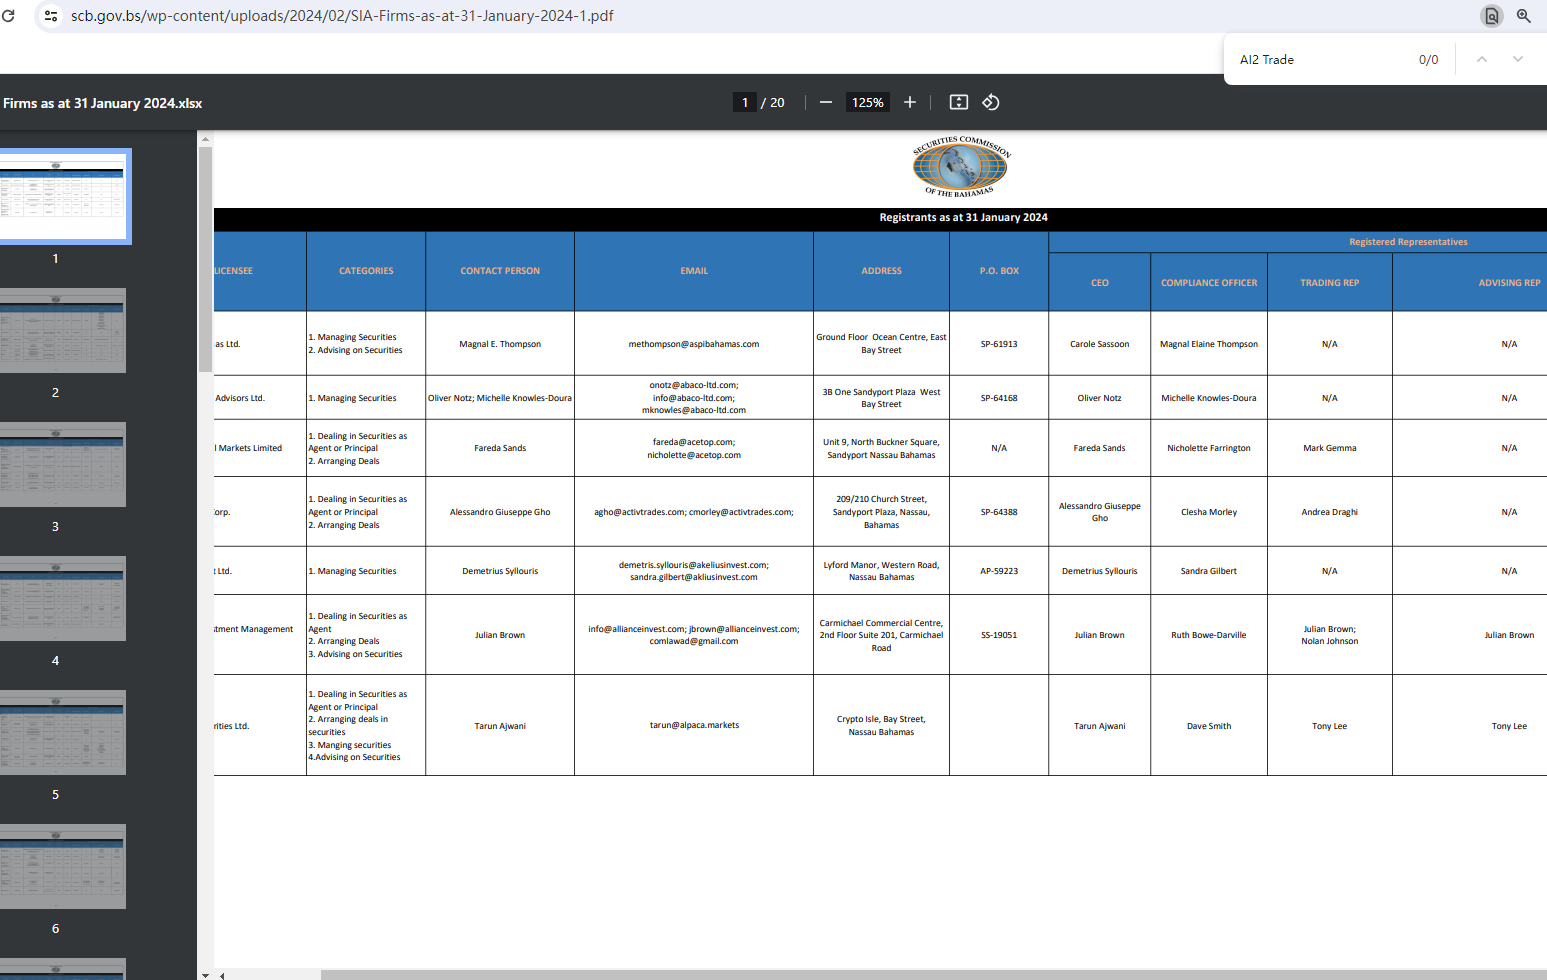The width and height of the screenshot is (1547, 980).
Task: Open site information icon beside the URL
Action: [51, 16]
